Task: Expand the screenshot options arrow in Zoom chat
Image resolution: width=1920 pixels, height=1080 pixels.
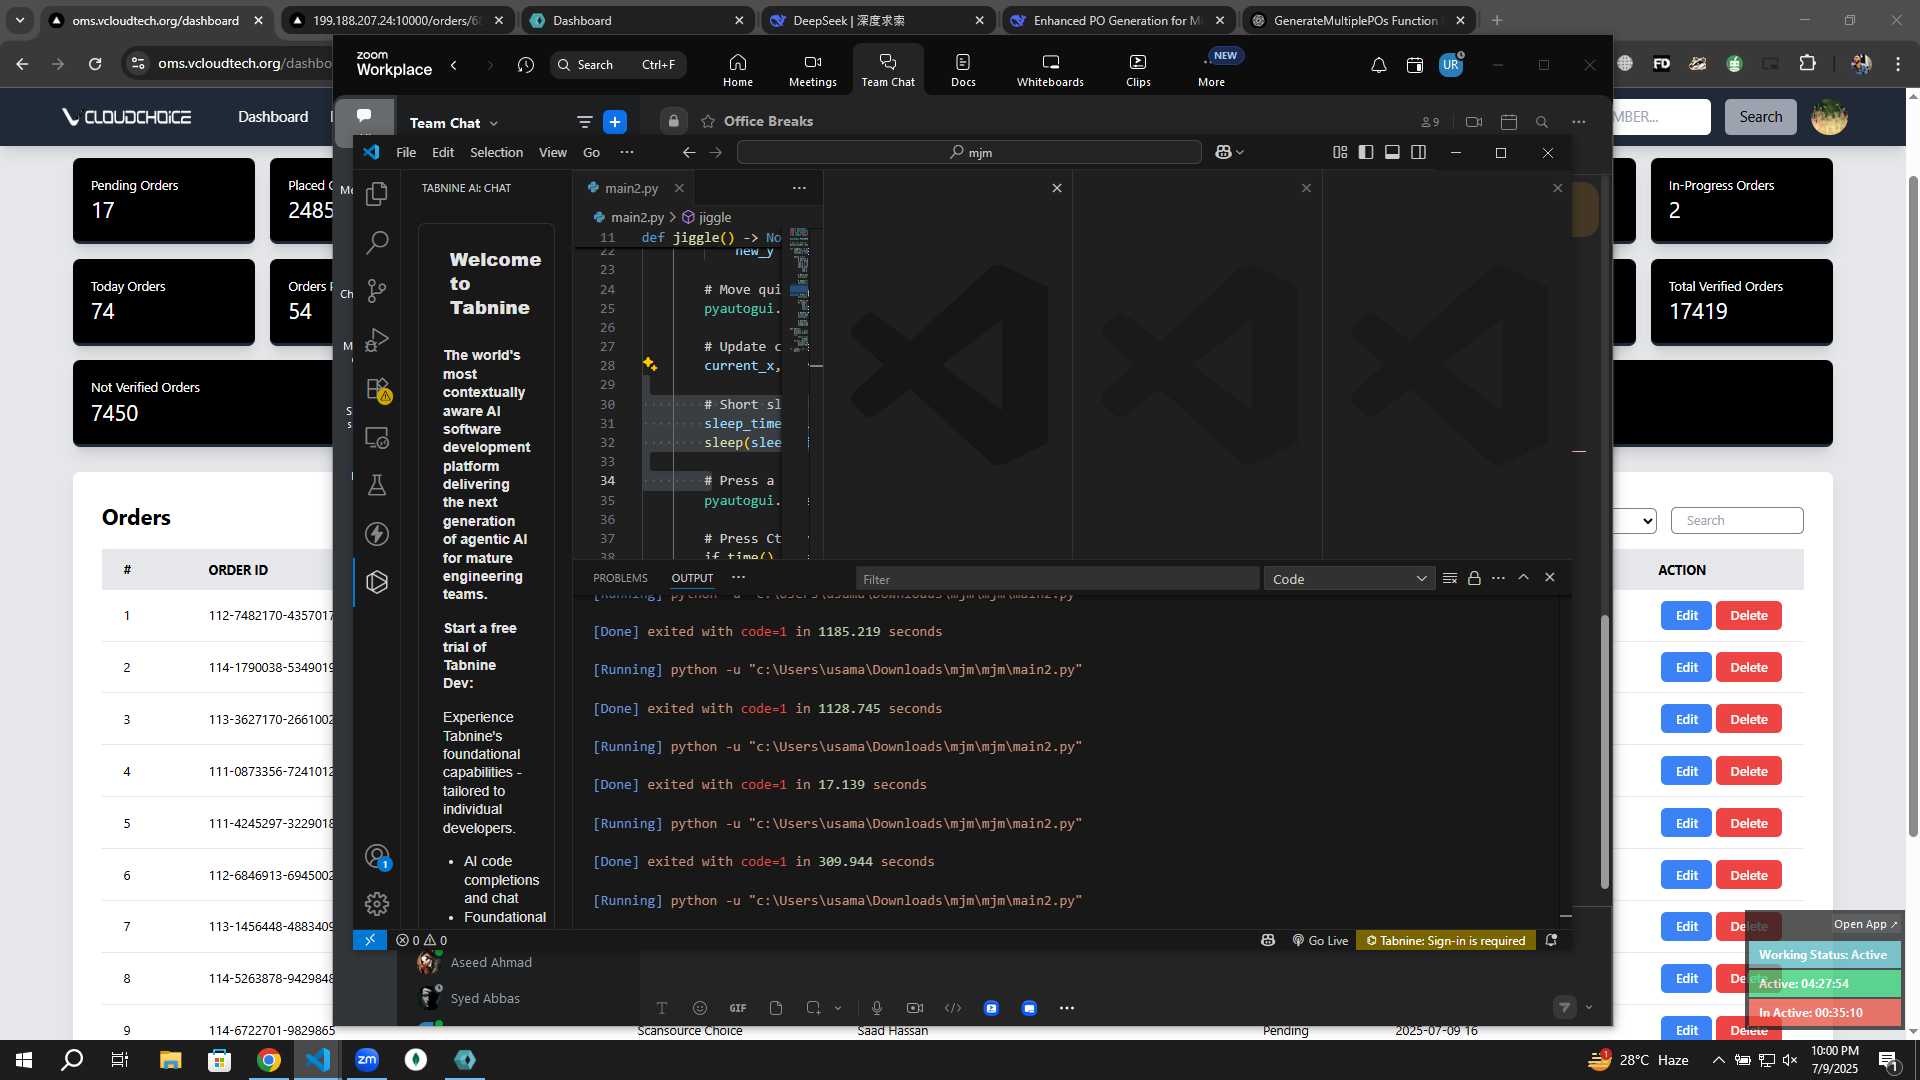Action: point(838,1008)
